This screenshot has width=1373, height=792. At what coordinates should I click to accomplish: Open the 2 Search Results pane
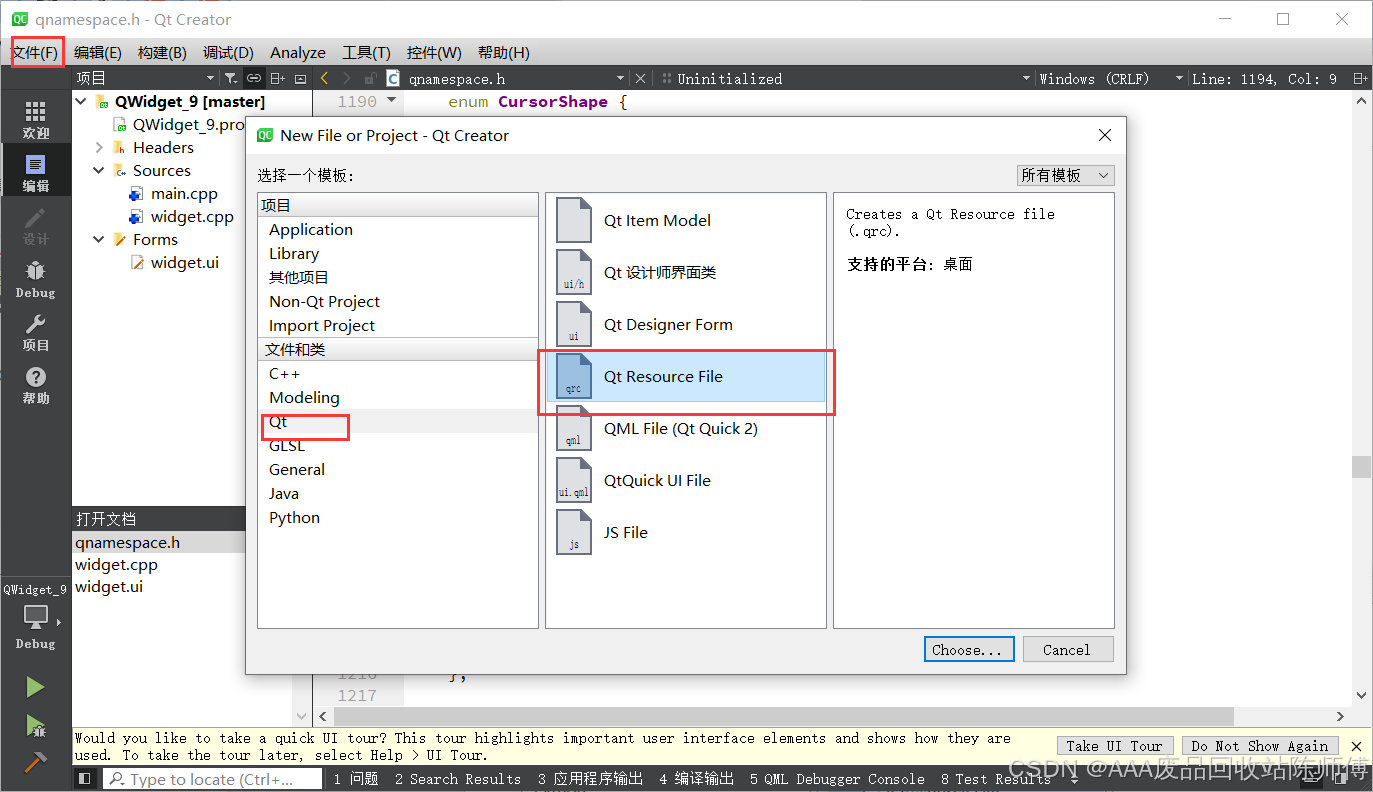(x=458, y=779)
